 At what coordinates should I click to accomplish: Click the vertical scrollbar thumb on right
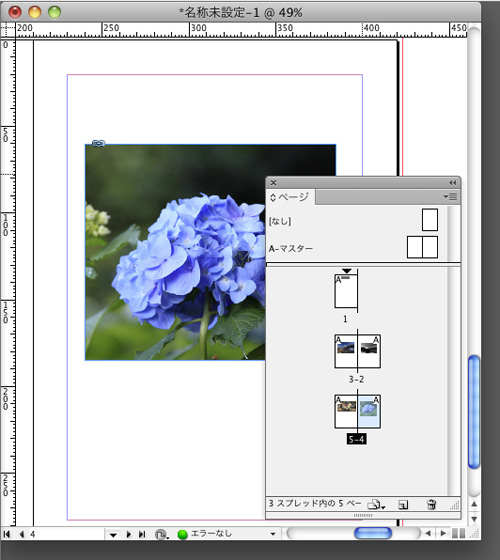474,411
